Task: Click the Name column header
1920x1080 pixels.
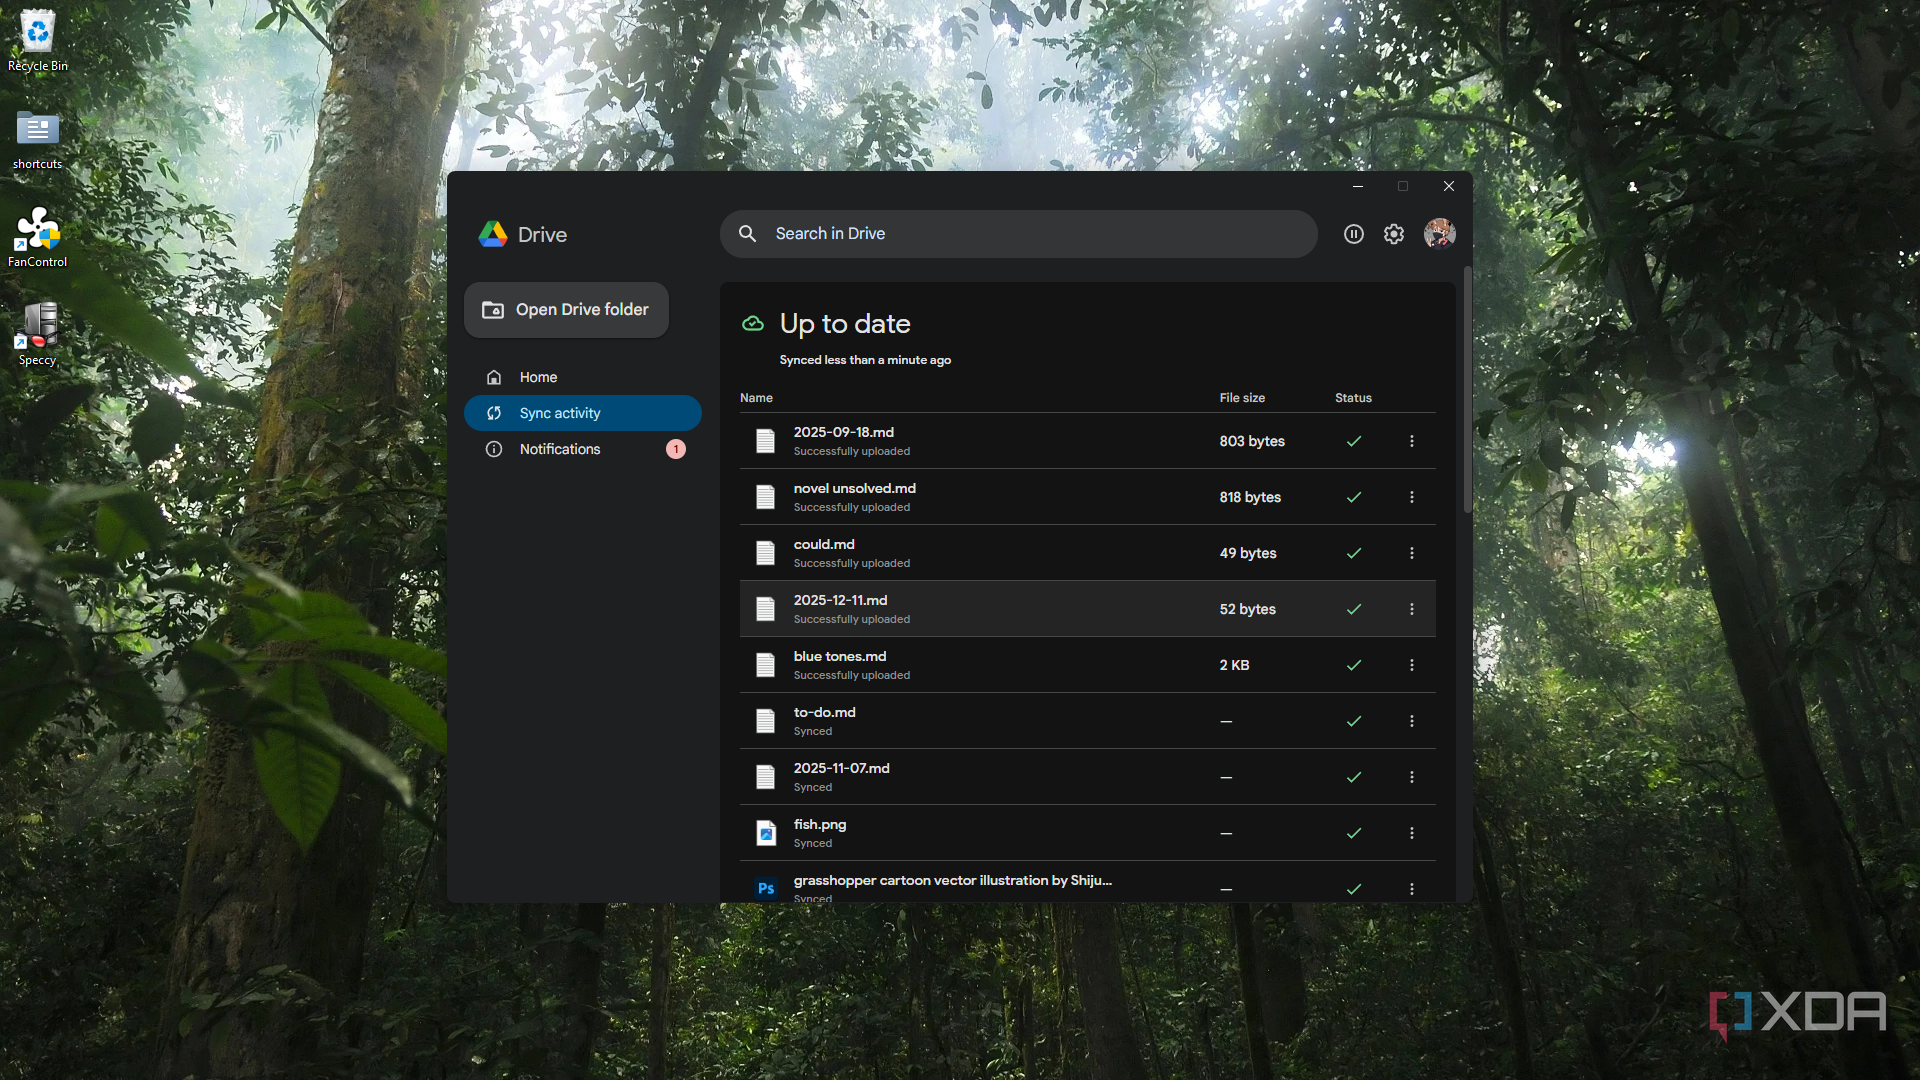Action: click(x=756, y=398)
